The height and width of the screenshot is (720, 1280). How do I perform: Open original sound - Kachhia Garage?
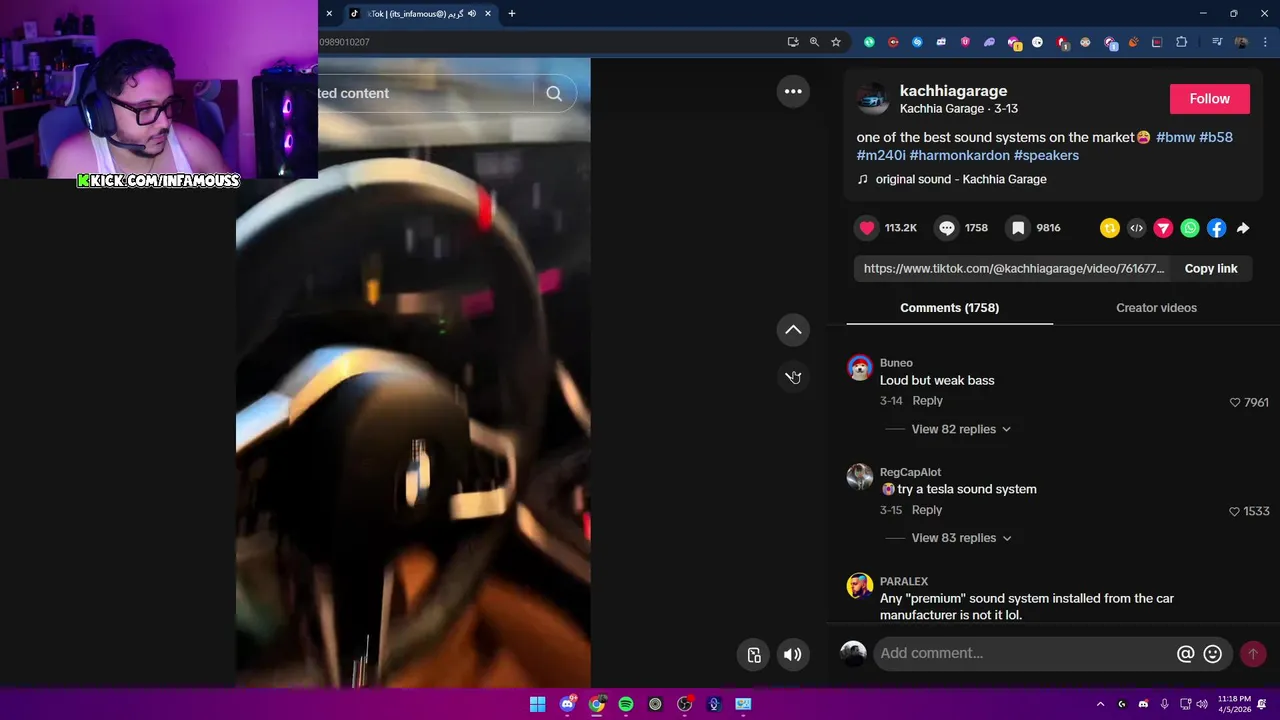pyautogui.click(x=960, y=179)
